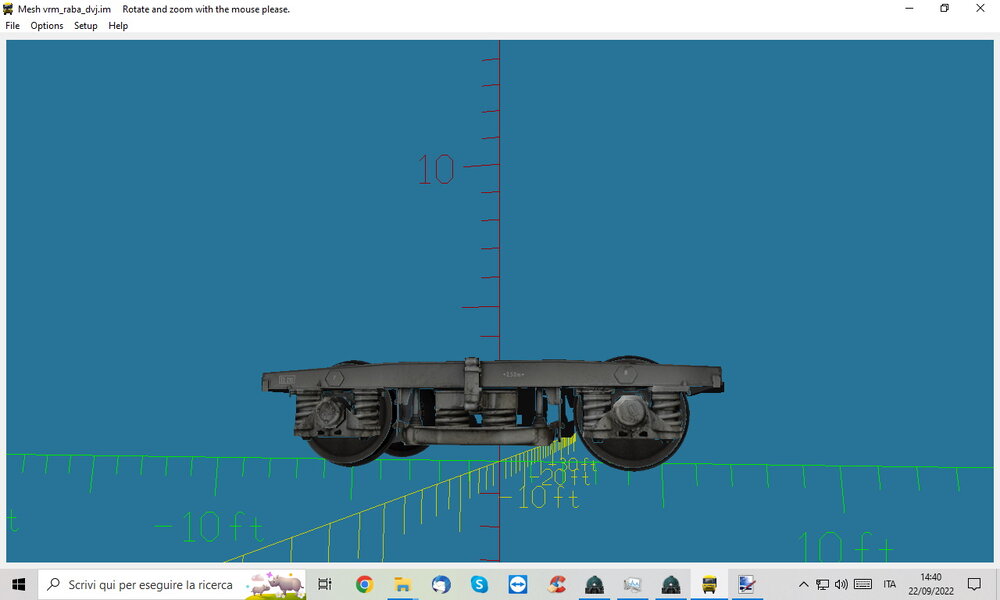This screenshot has height=600, width=1000.
Task: Open the Setup menu
Action: point(85,26)
